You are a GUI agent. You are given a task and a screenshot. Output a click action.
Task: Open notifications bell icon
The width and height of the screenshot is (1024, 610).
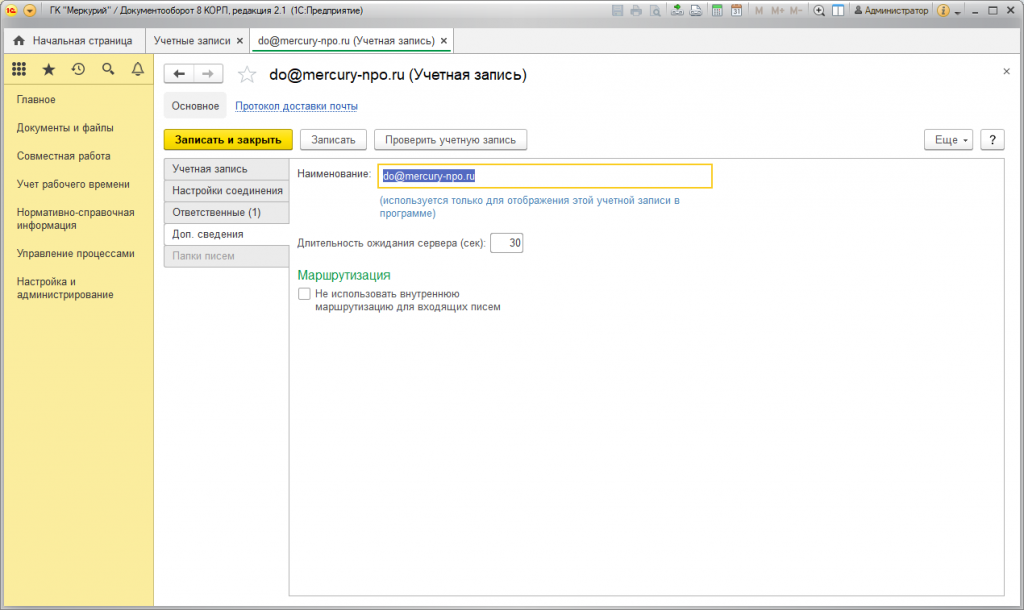click(x=138, y=69)
